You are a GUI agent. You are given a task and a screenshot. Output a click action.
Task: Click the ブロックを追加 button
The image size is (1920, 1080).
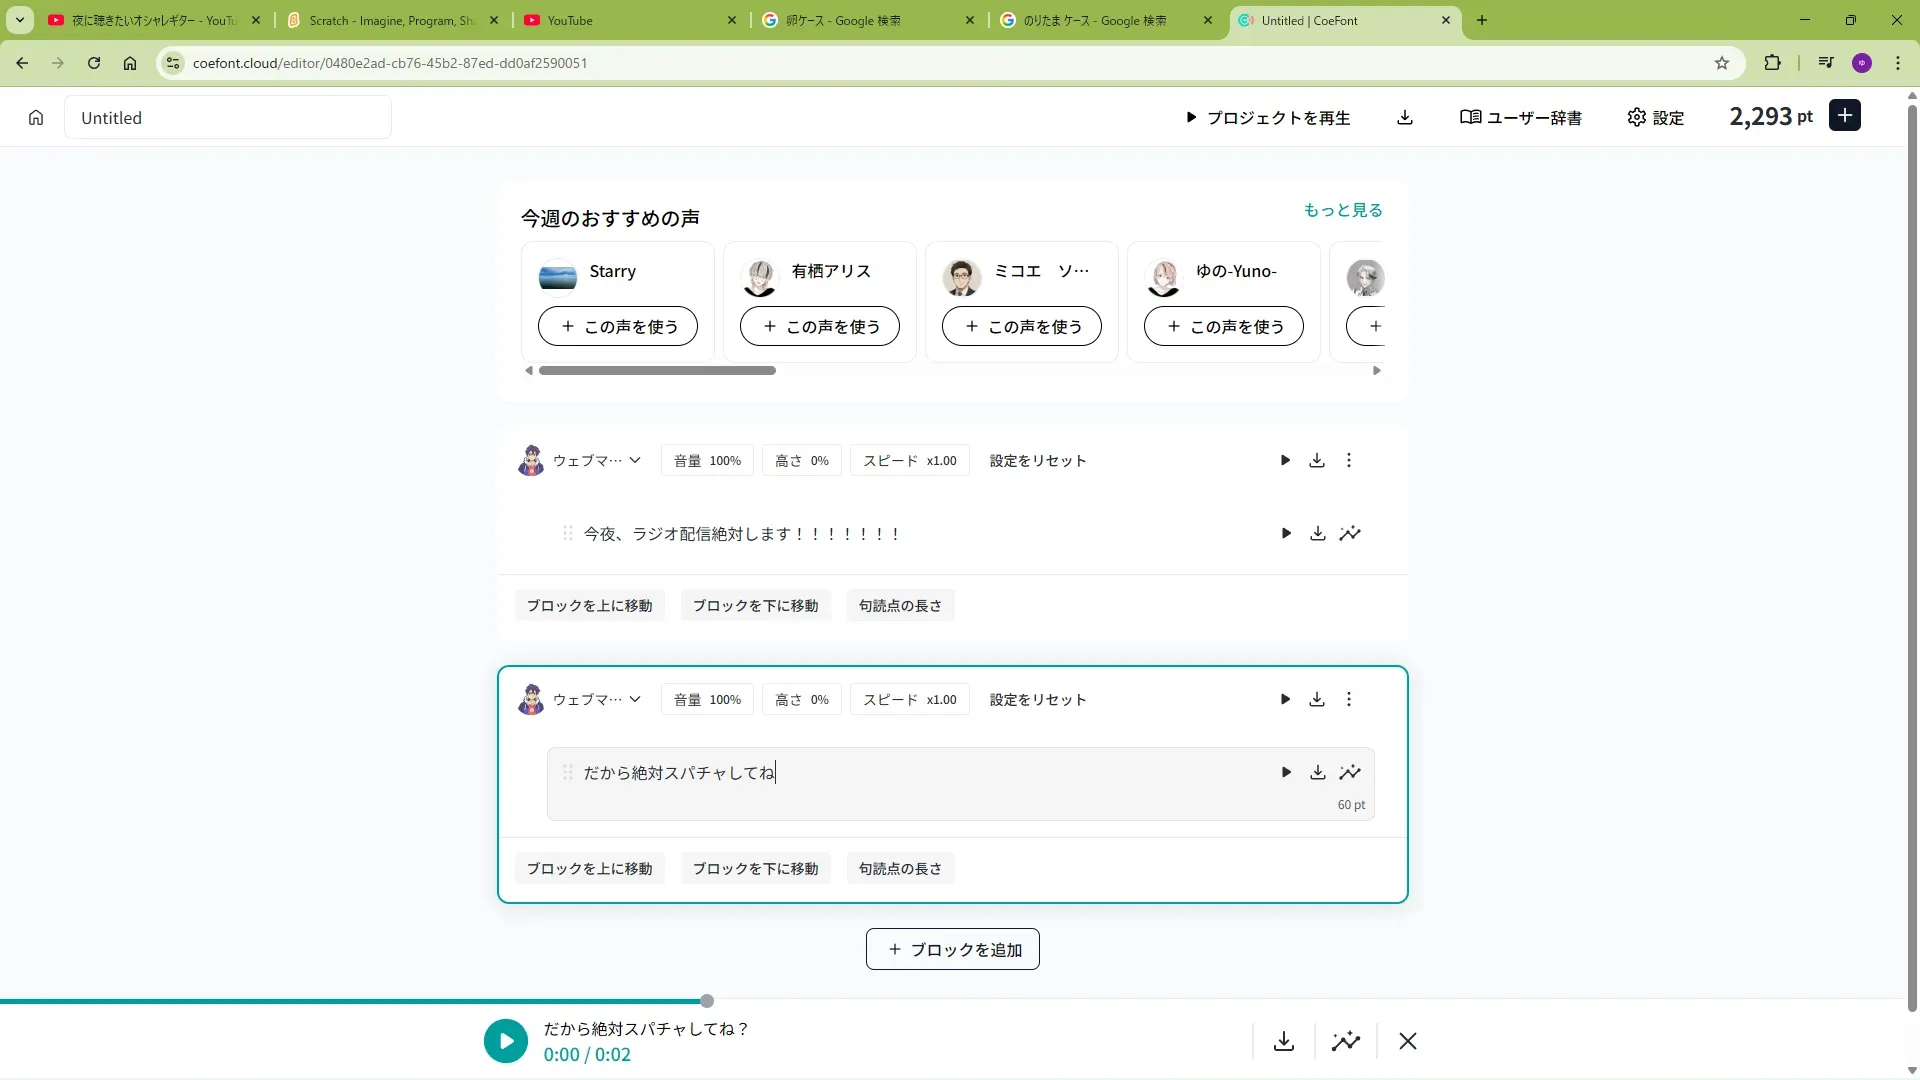click(952, 950)
